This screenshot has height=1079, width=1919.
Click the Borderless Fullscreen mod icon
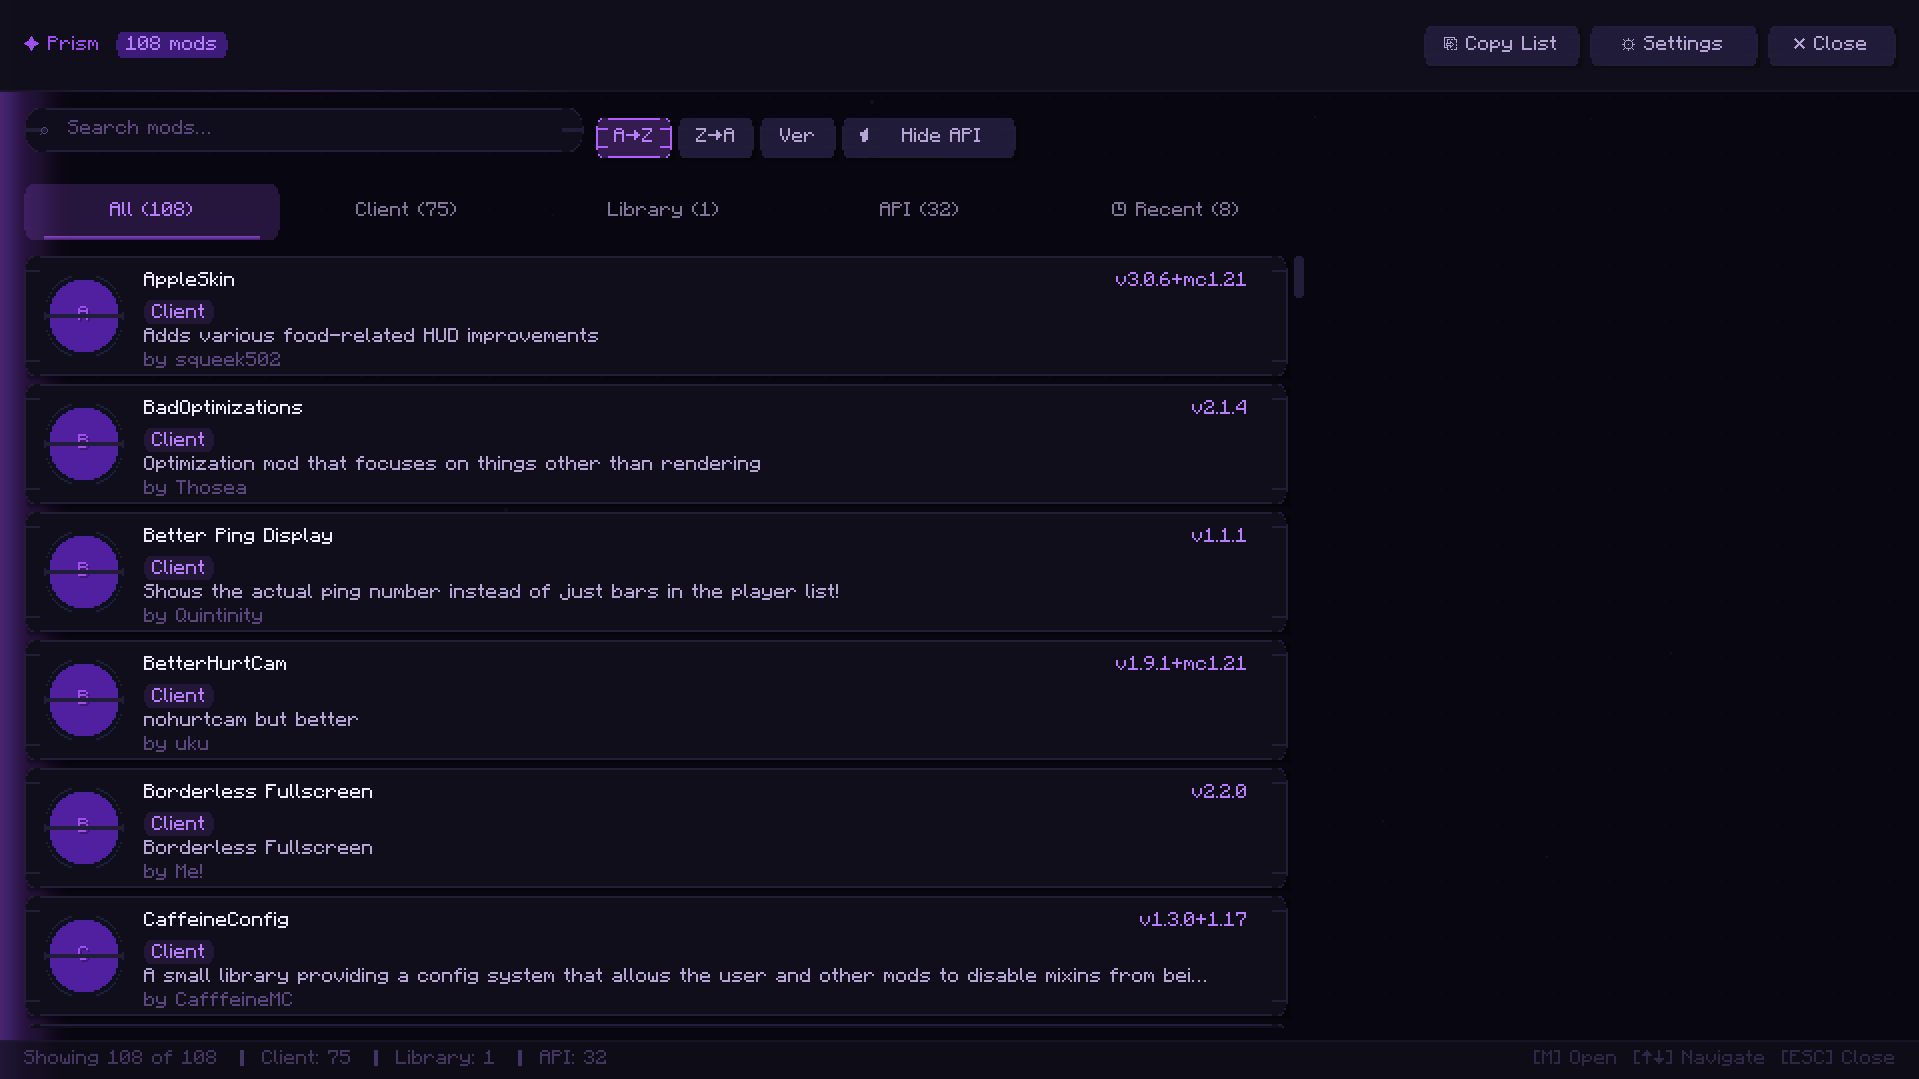click(84, 828)
